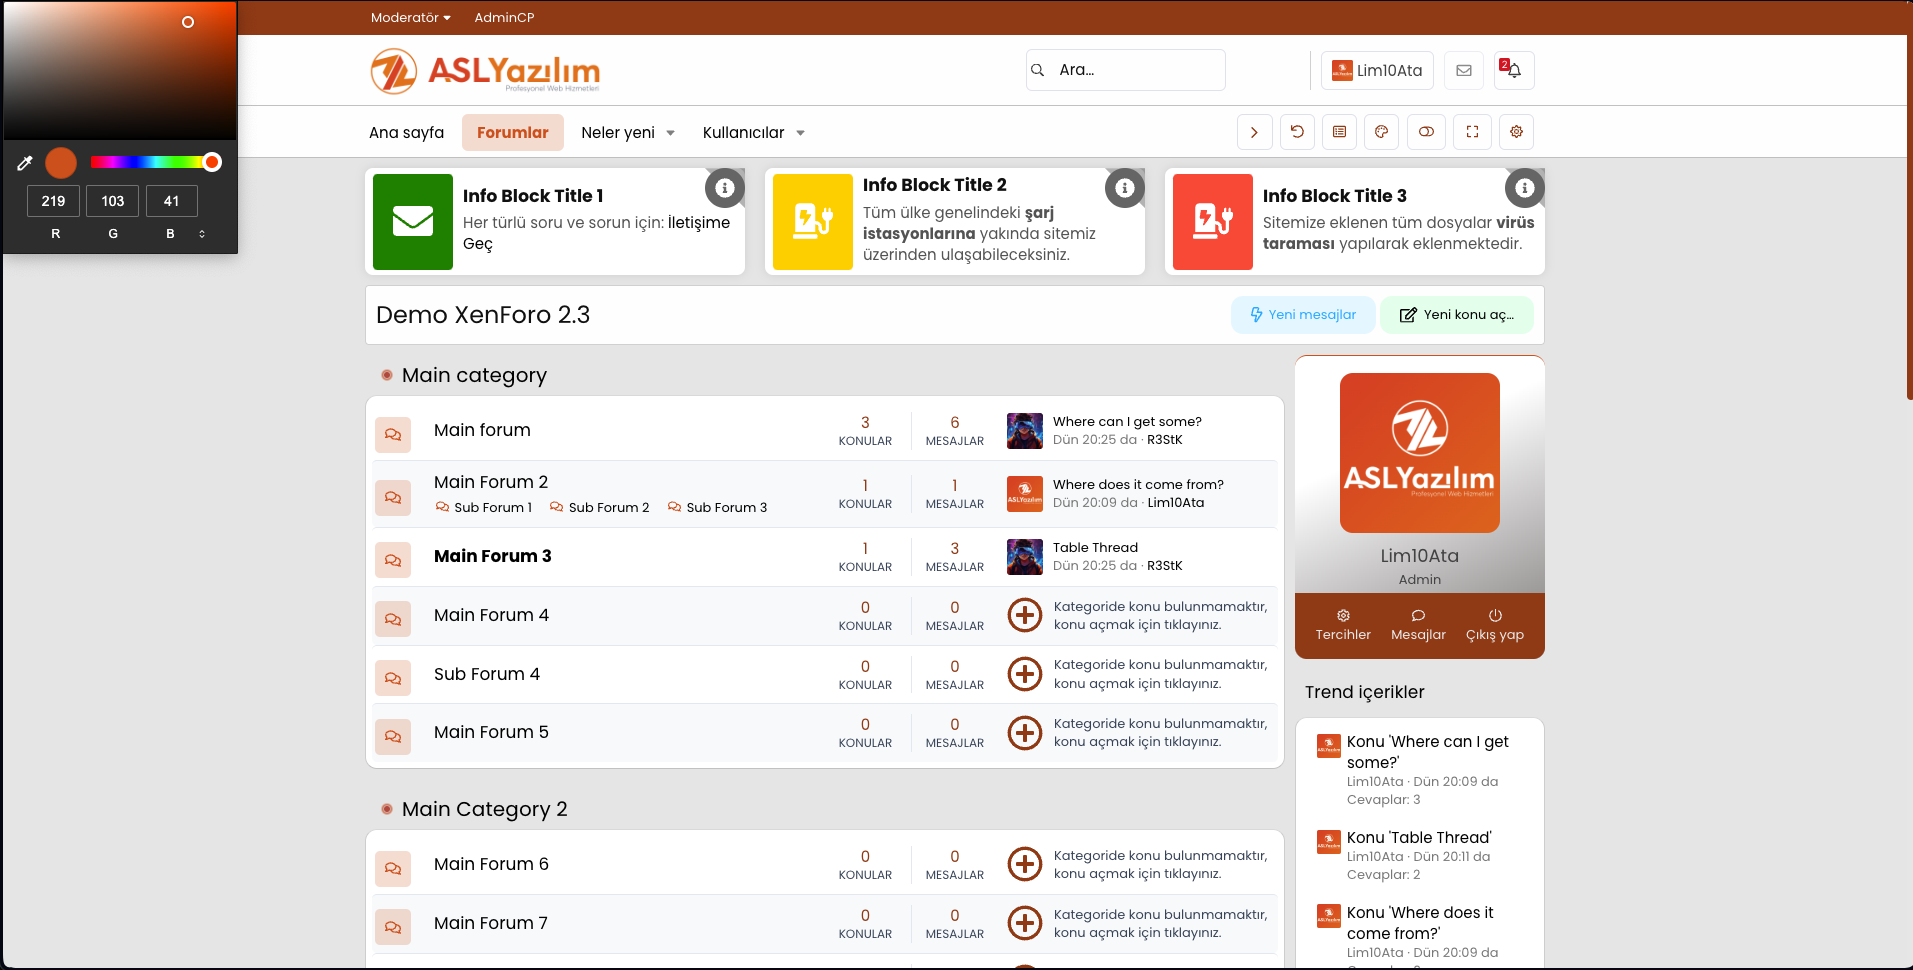The image size is (1913, 970).
Task: Select the Forumlar tab
Action: [512, 132]
